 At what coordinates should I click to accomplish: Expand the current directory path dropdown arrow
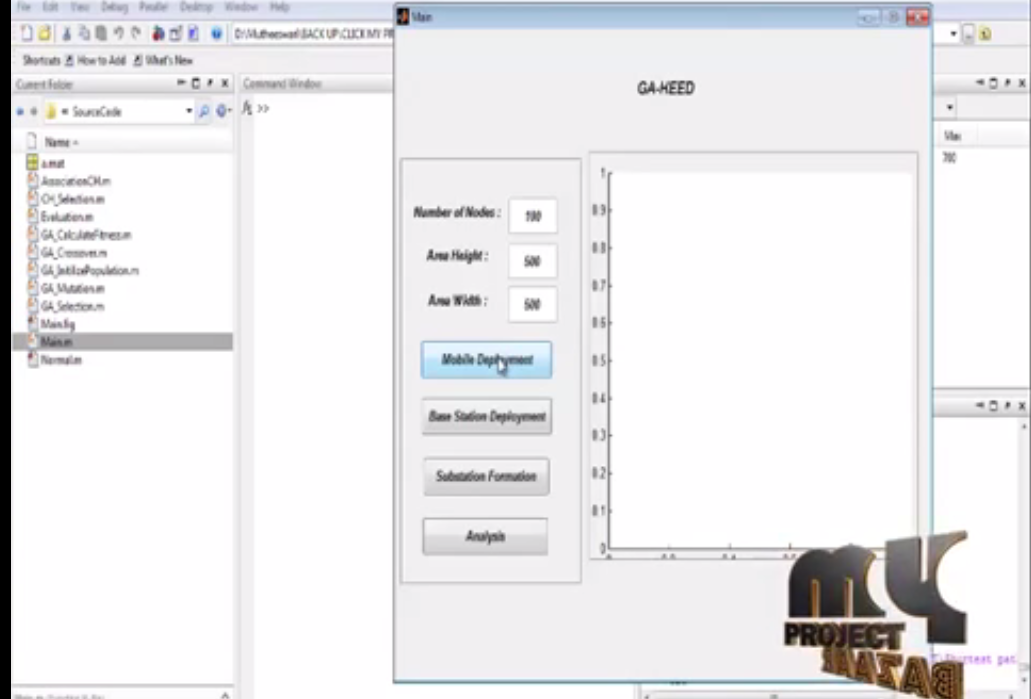coord(953,34)
